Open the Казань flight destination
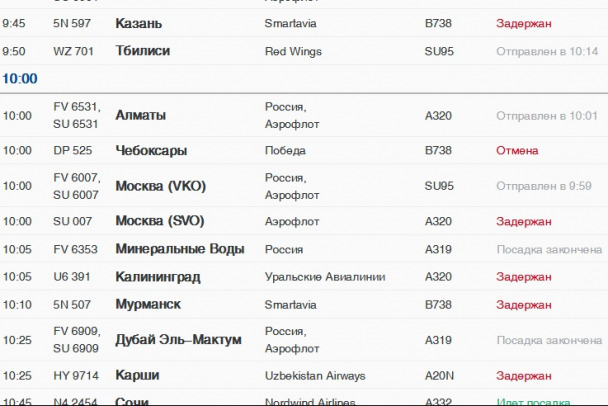Image resolution: width=608 pixels, height=406 pixels. pyautogui.click(x=139, y=22)
